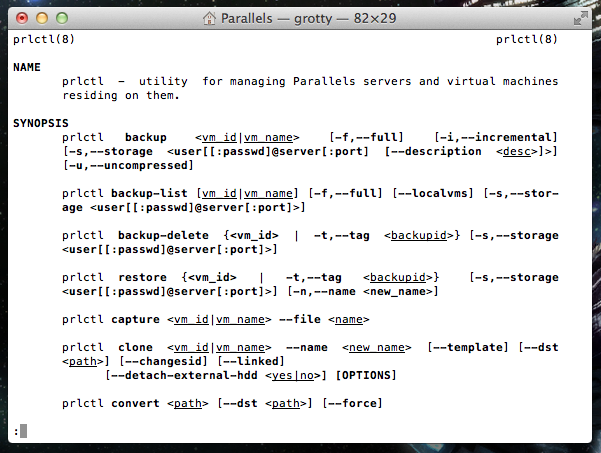Click the 'SYNOPSIS' section heading

click(x=41, y=123)
